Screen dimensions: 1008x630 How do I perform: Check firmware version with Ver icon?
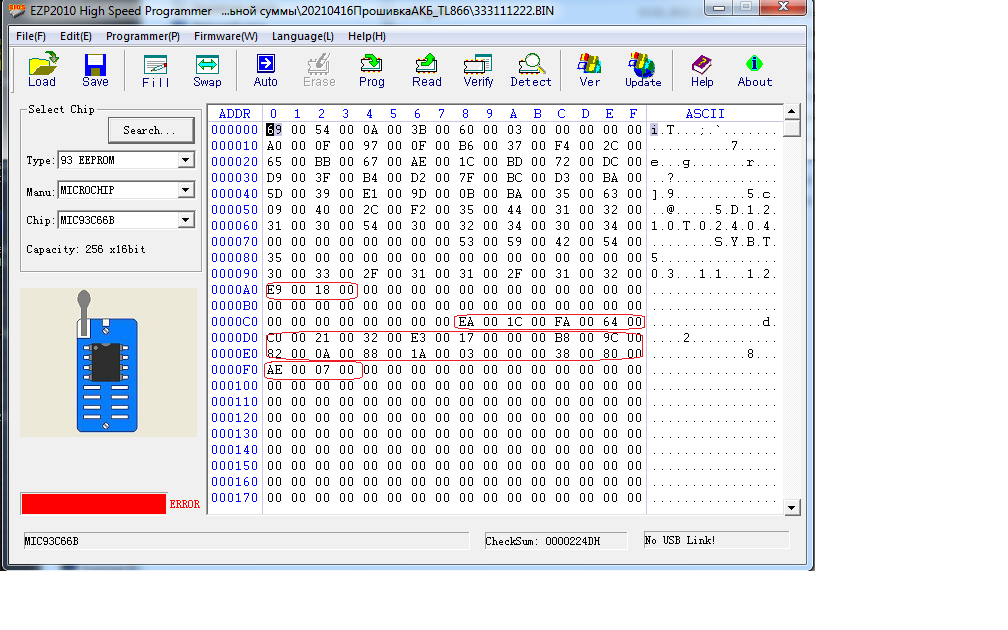[x=590, y=70]
